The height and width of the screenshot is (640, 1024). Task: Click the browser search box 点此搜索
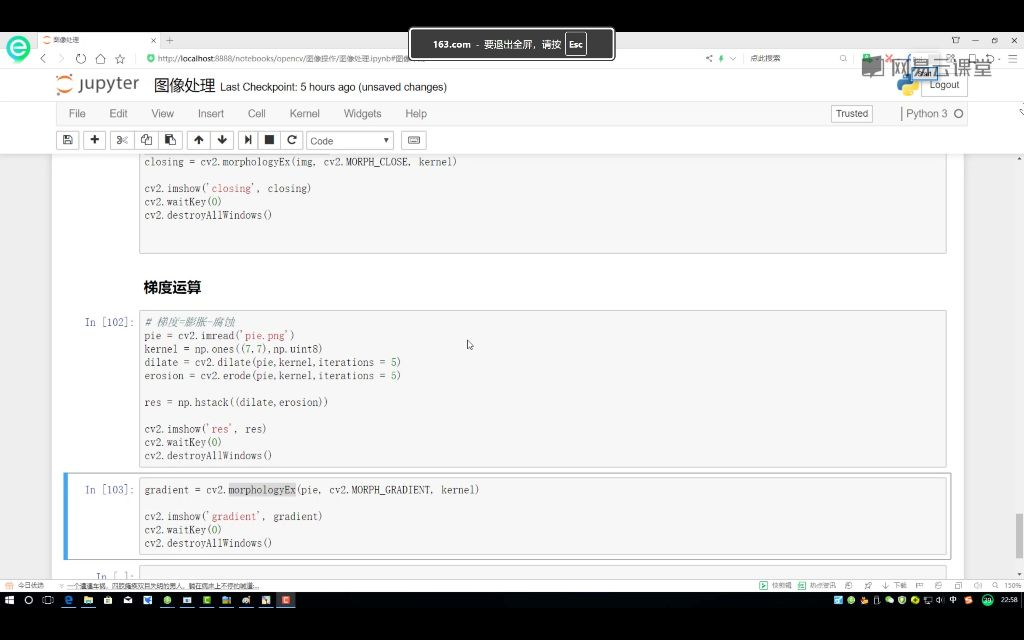(765, 59)
